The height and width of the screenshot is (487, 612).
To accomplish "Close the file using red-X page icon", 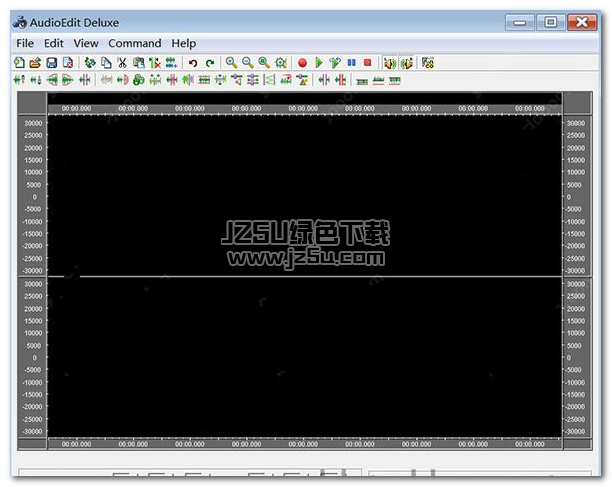I will point(68,62).
